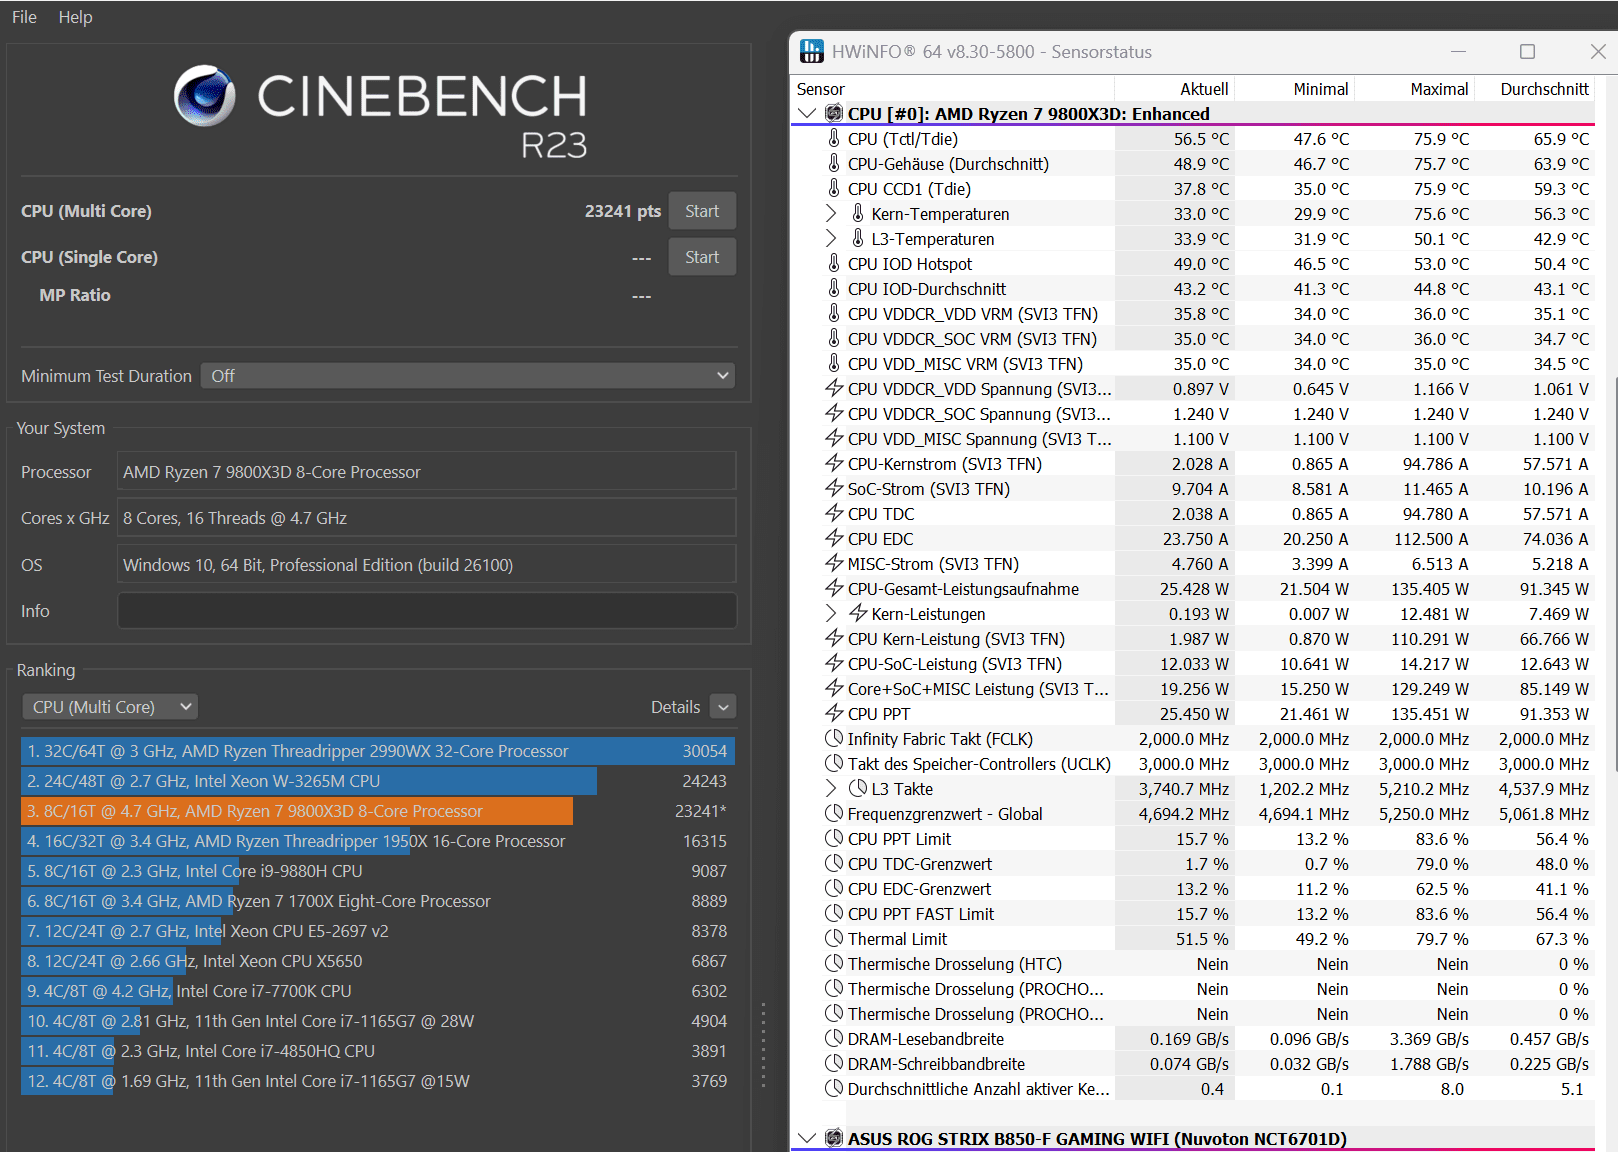Click the HWiNFO window title icon

[x=812, y=51]
